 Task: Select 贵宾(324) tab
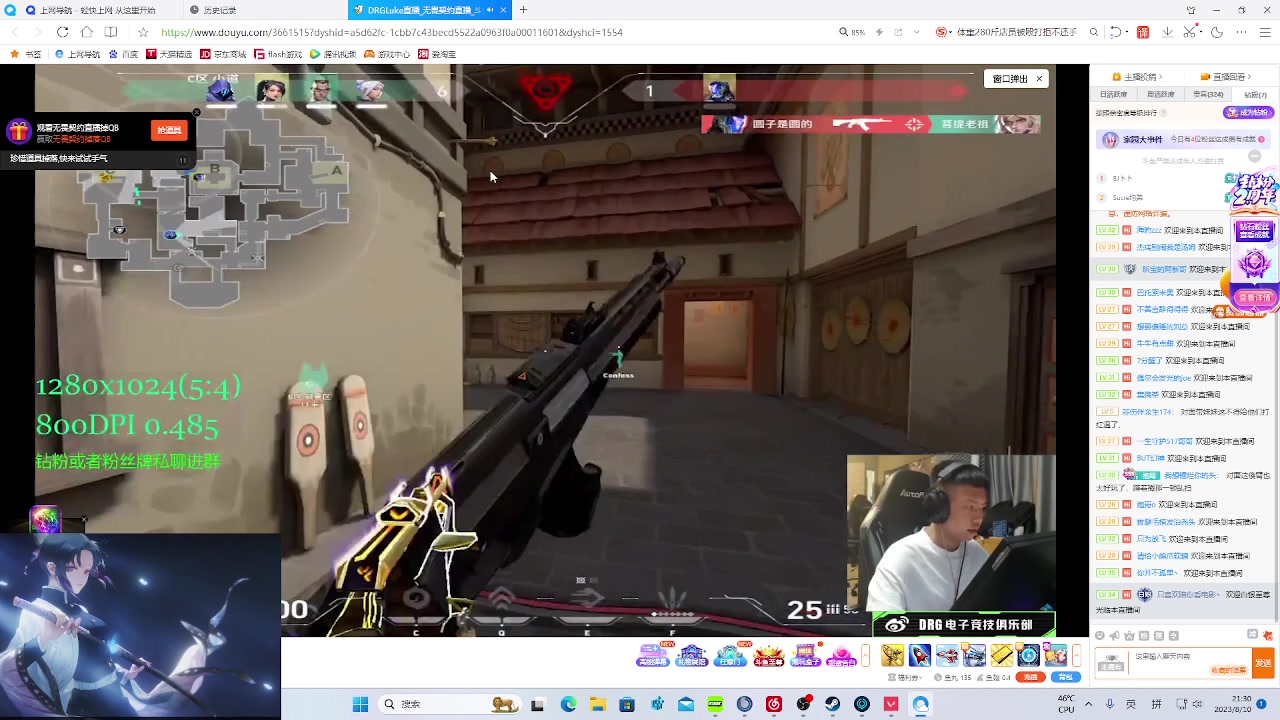[1208, 94]
